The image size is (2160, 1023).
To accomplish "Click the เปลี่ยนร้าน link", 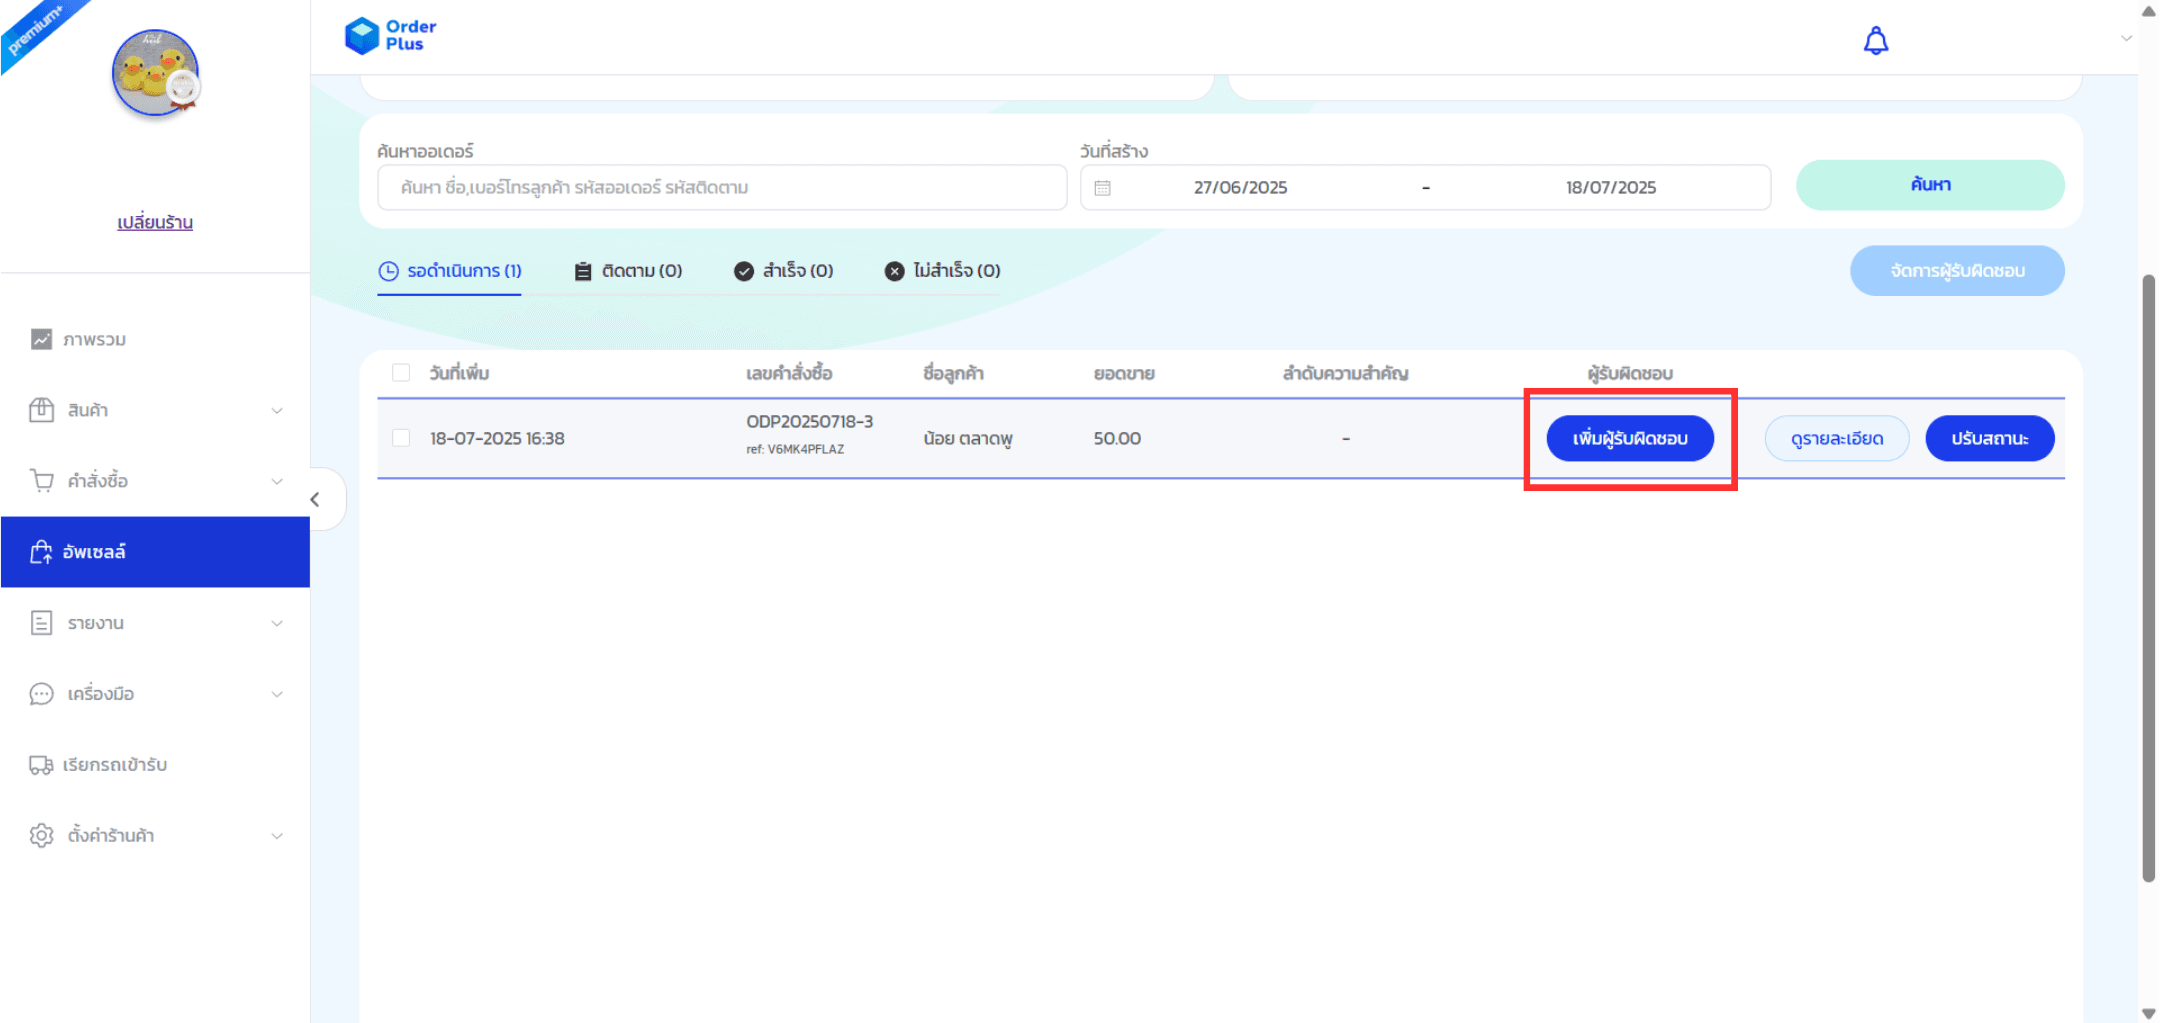I will click(155, 222).
